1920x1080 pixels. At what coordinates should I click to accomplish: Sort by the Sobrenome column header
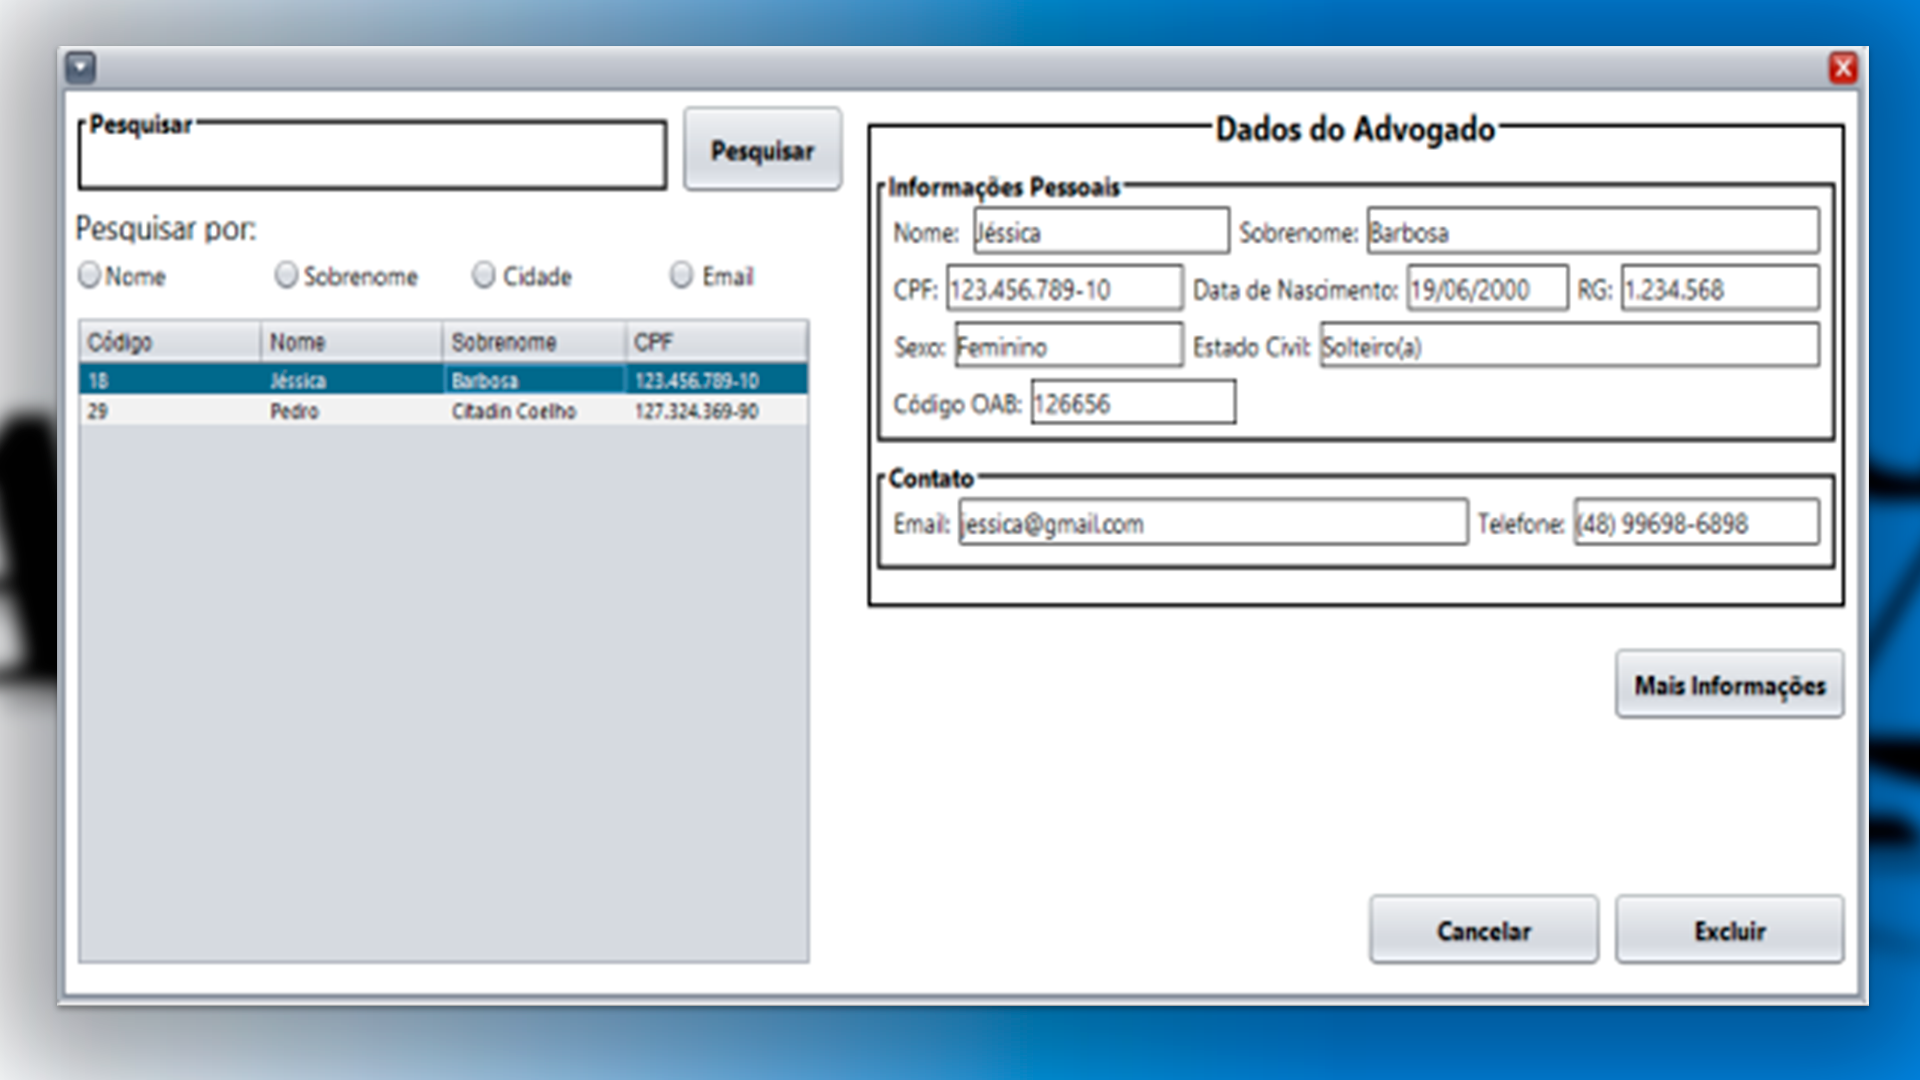pyautogui.click(x=534, y=342)
